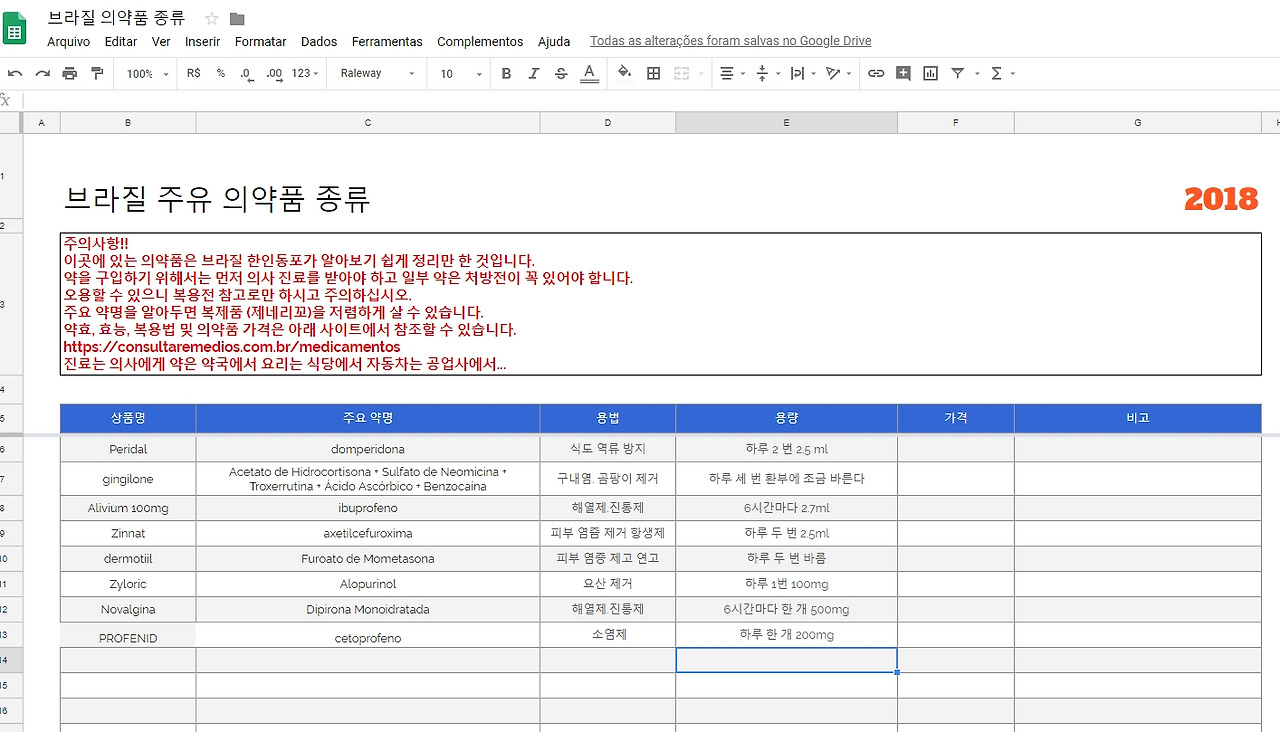Open the text wrapping dropdown
The height and width of the screenshot is (732, 1280).
801,73
